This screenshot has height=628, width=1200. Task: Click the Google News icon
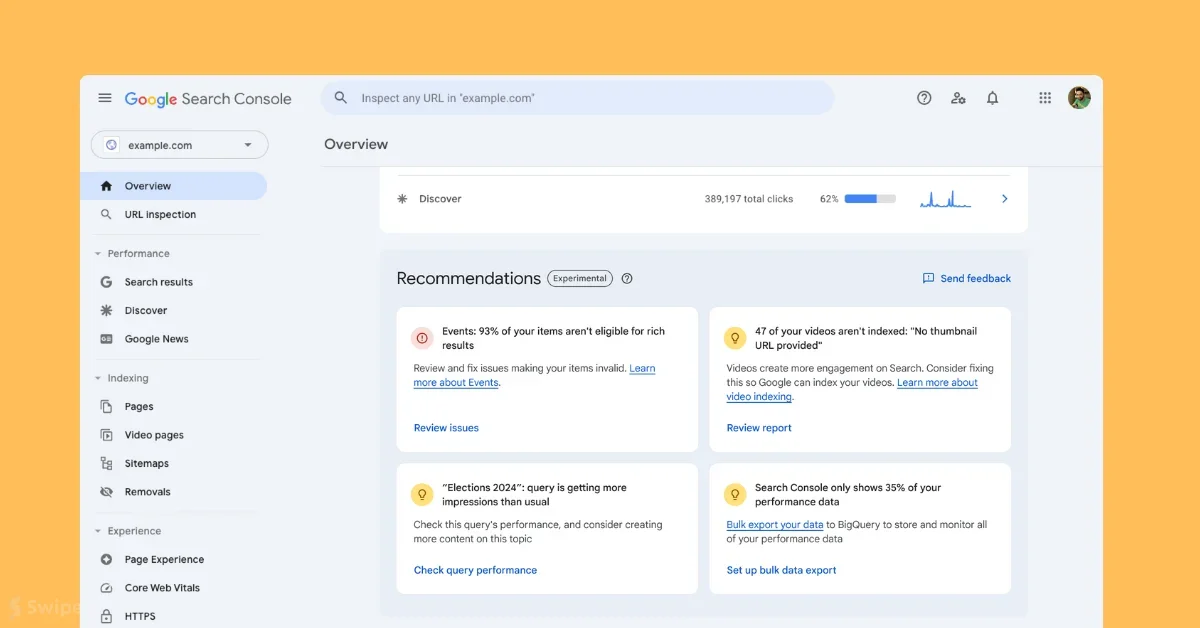(106, 339)
